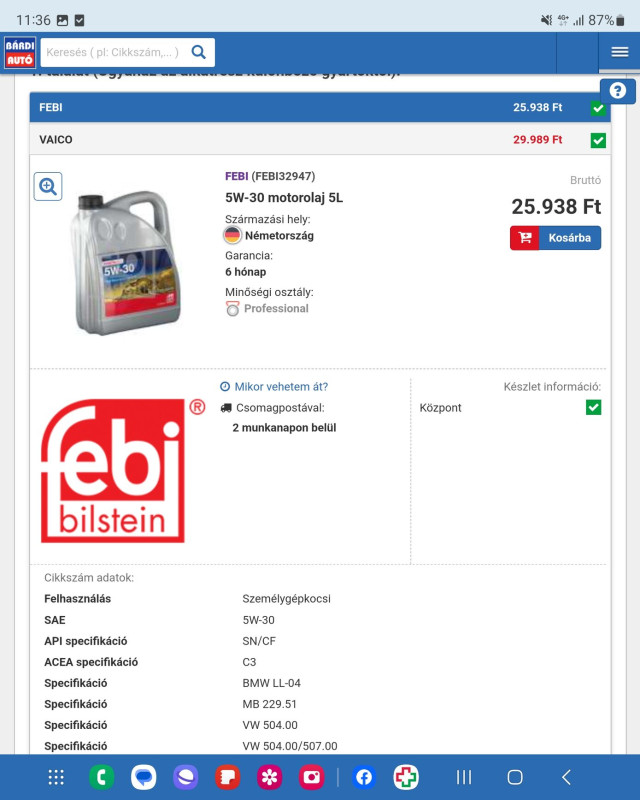Click the delivery truck icon
The image size is (640, 800).
tap(226, 408)
